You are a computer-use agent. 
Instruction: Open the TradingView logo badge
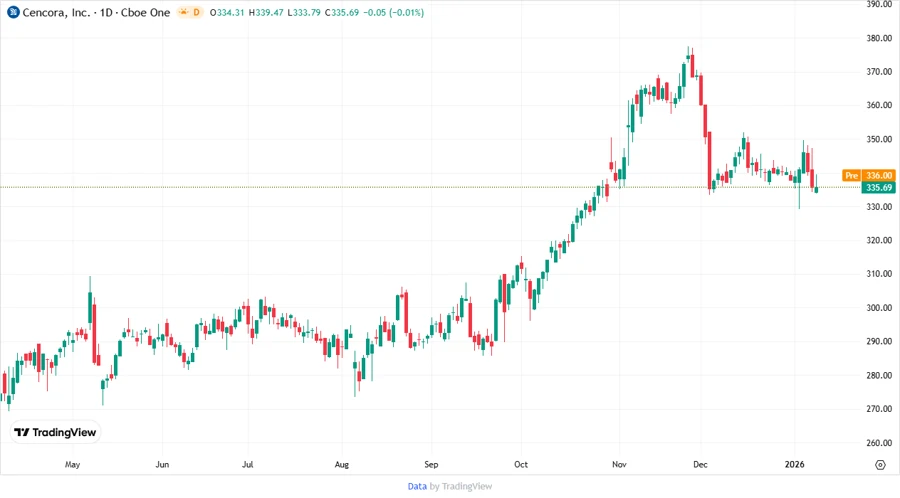(x=56, y=432)
